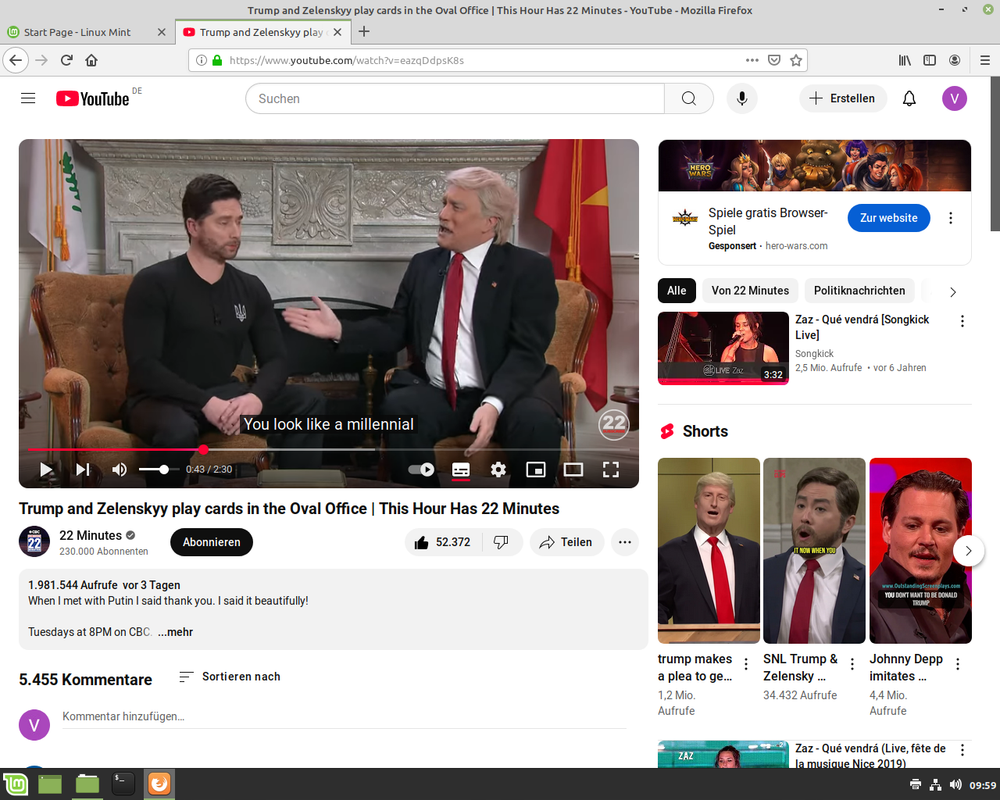Save the page to Pocket
This screenshot has height=800, width=1000.
coord(774,61)
